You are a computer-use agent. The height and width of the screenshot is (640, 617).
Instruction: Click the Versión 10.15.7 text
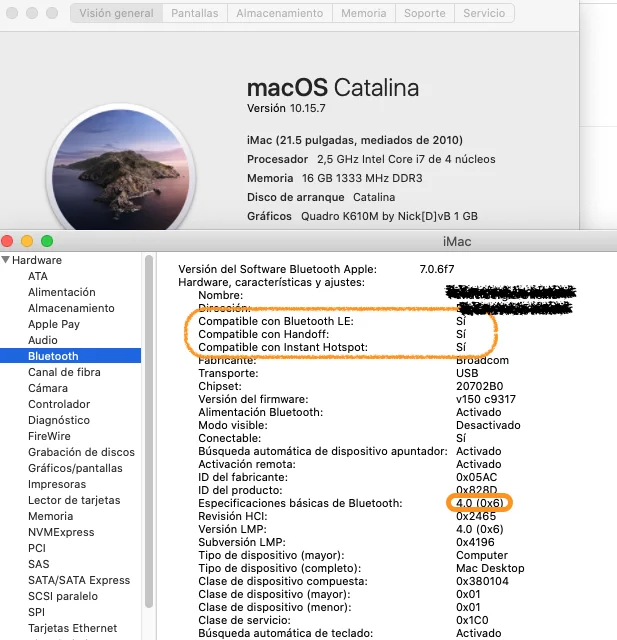tap(286, 108)
